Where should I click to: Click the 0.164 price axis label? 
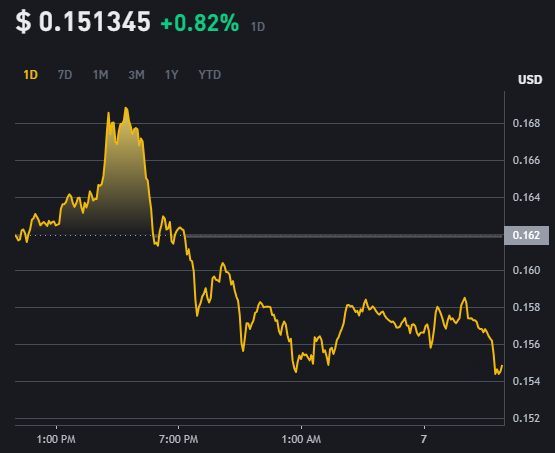(526, 197)
